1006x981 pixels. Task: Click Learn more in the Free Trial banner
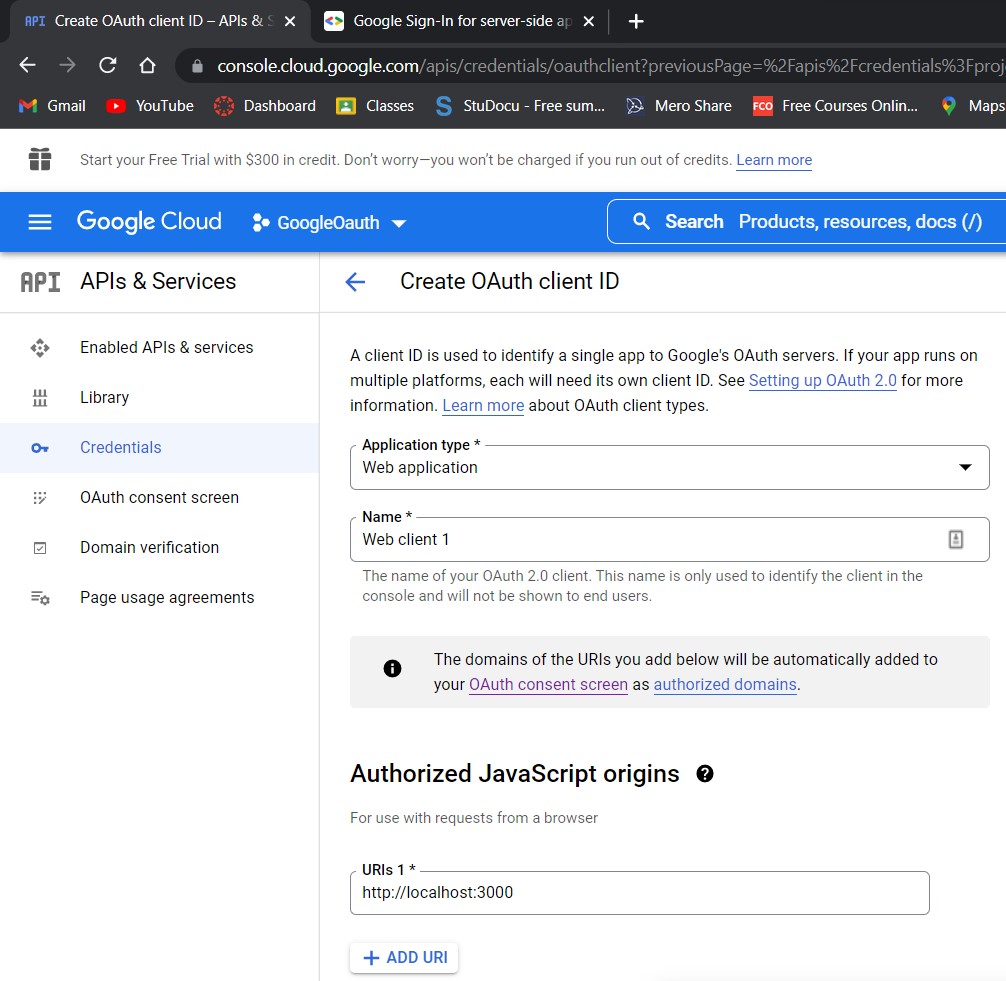pyautogui.click(x=773, y=160)
